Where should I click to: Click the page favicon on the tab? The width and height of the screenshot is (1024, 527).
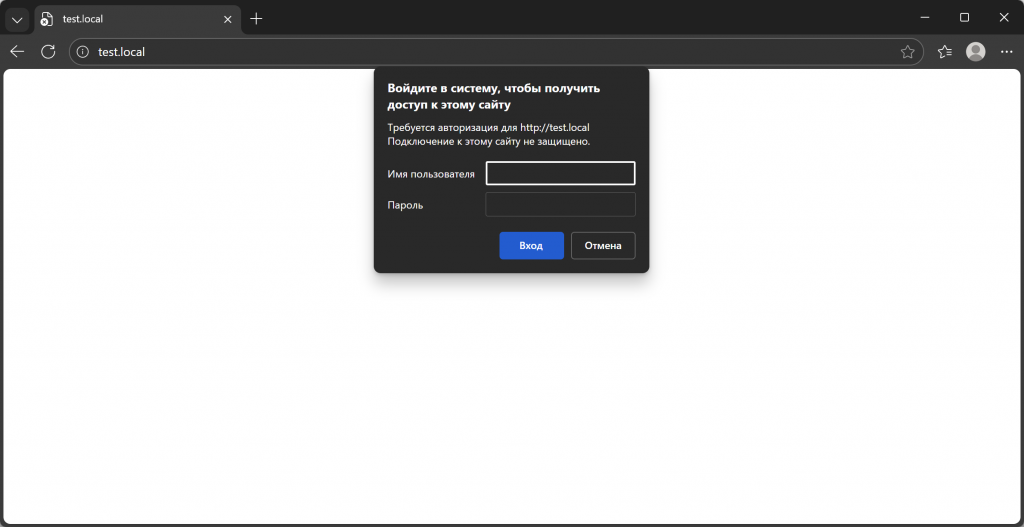pos(46,19)
